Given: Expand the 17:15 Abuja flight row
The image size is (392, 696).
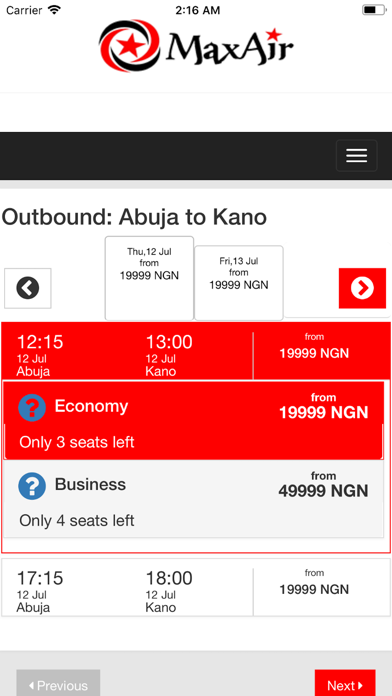Looking at the screenshot, I should tap(196, 587).
